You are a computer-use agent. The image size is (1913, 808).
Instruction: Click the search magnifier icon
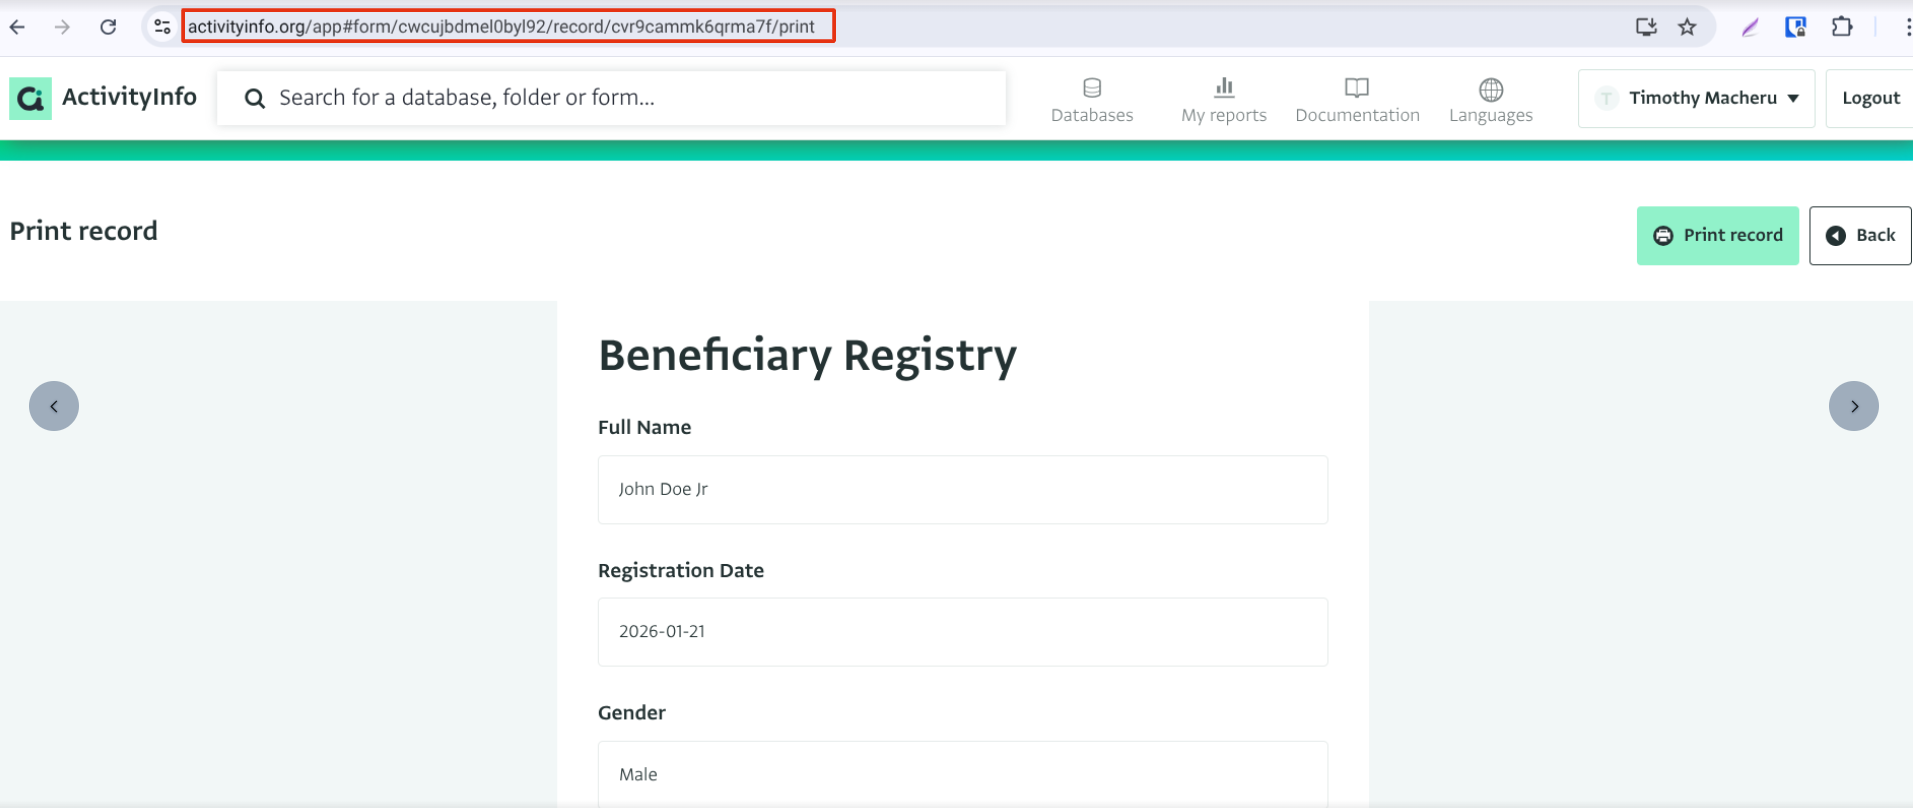(x=255, y=98)
